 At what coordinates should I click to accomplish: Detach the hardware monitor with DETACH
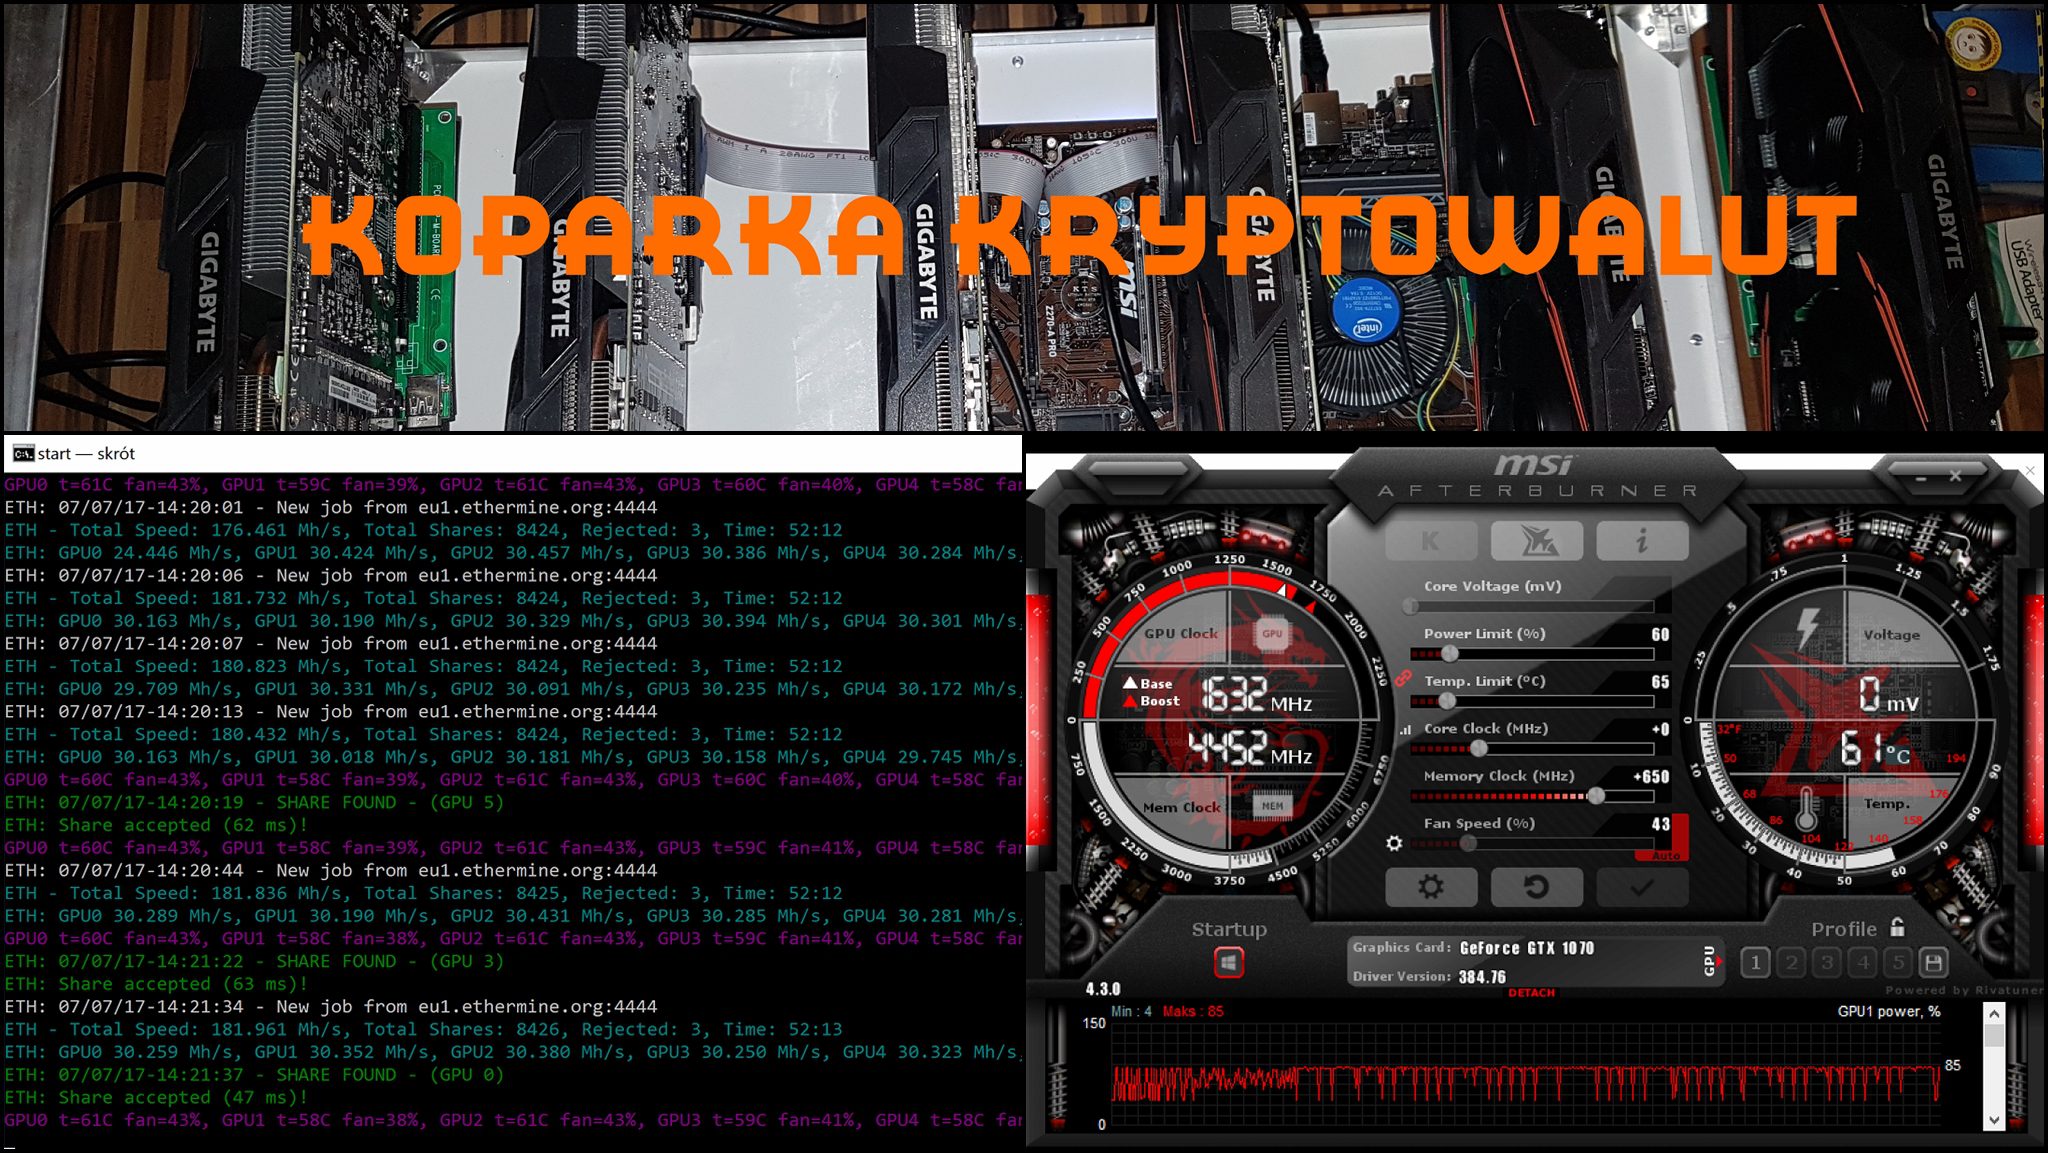pos(1532,992)
